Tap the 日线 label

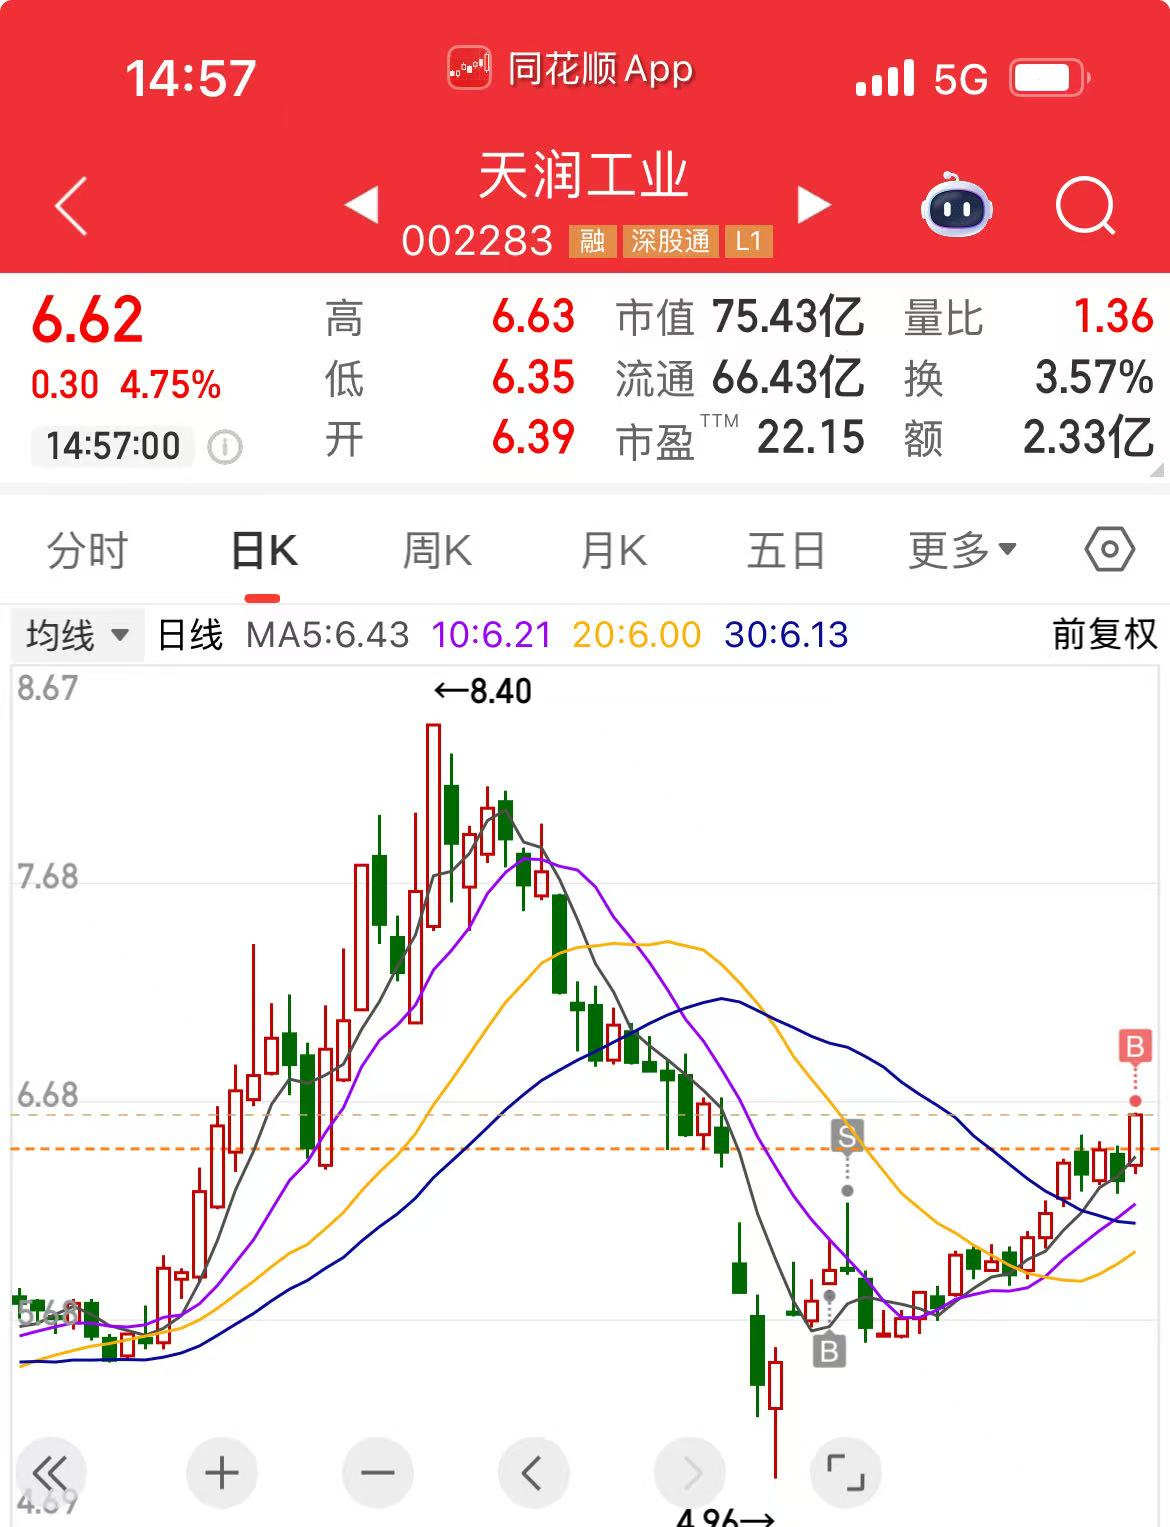pos(190,635)
